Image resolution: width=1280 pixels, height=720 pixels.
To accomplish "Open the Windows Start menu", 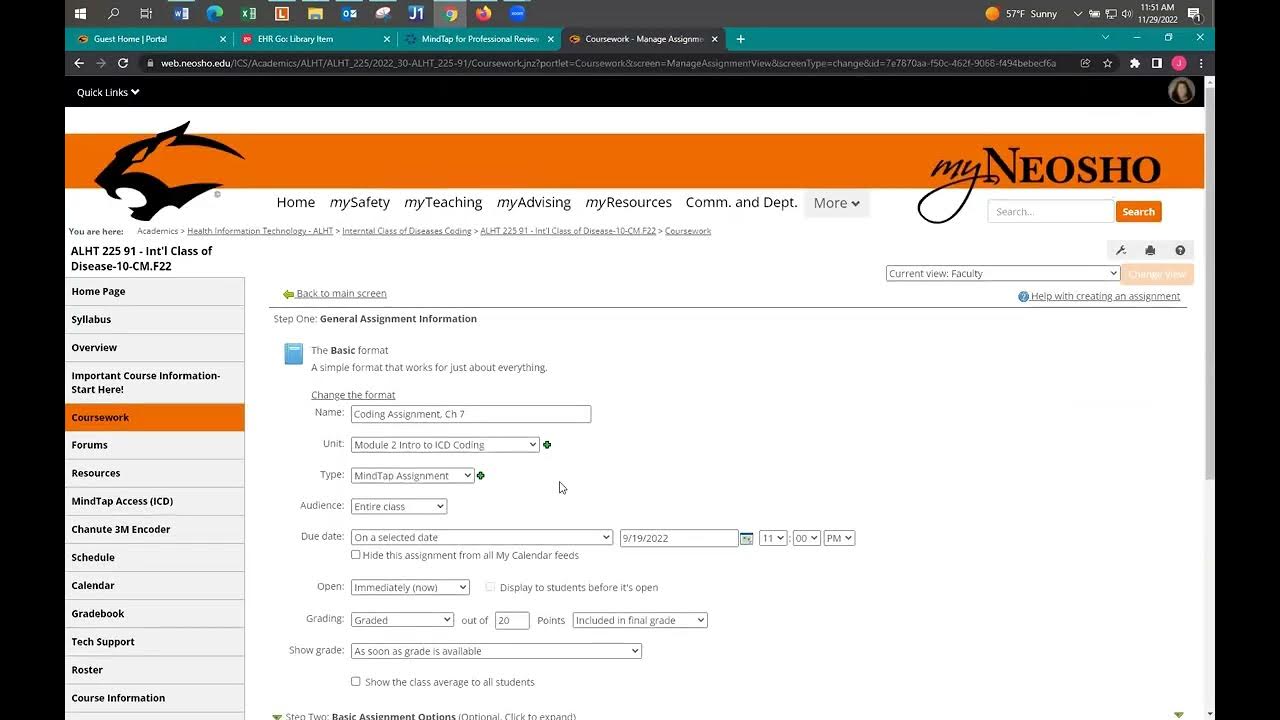I will tap(80, 13).
